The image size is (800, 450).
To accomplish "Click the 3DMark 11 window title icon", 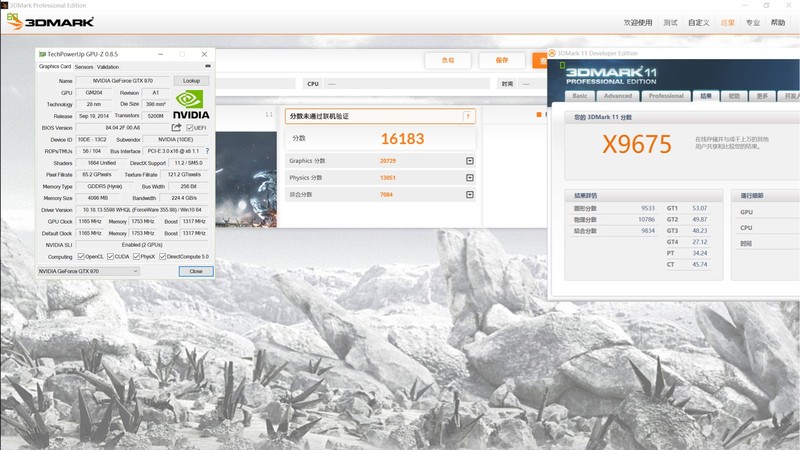I will 552,53.
